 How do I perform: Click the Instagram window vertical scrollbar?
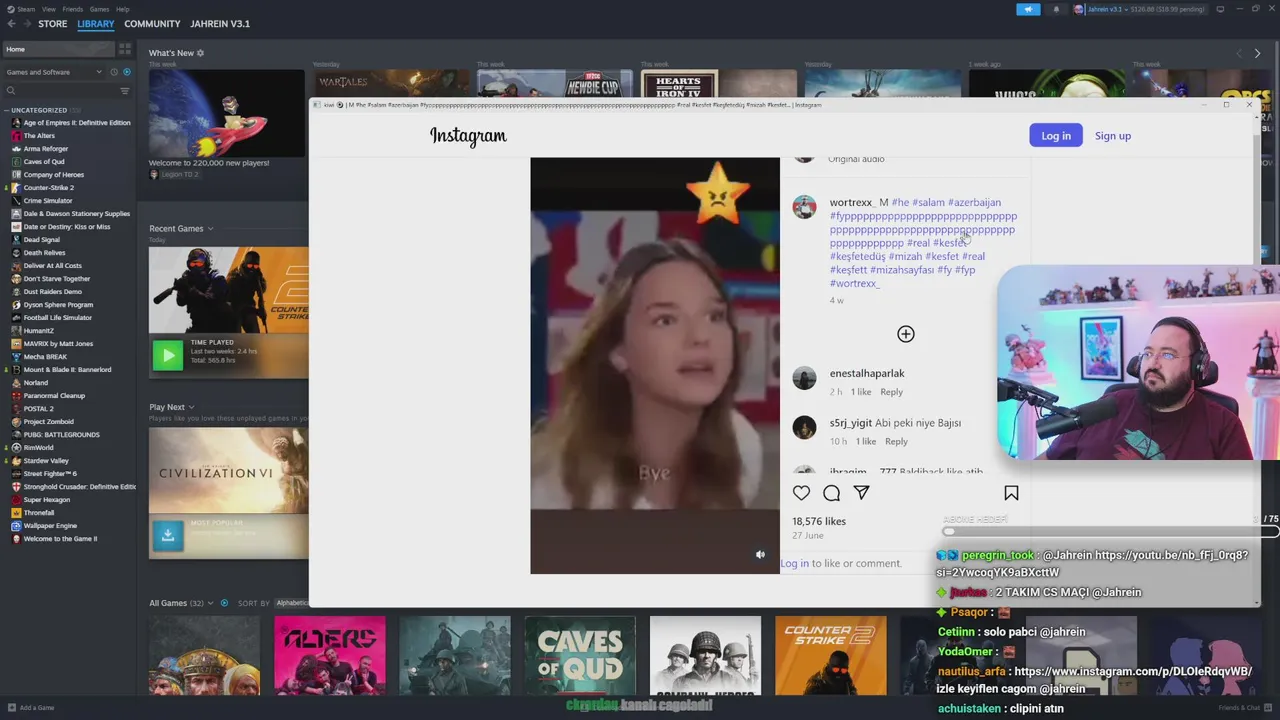[1256, 360]
